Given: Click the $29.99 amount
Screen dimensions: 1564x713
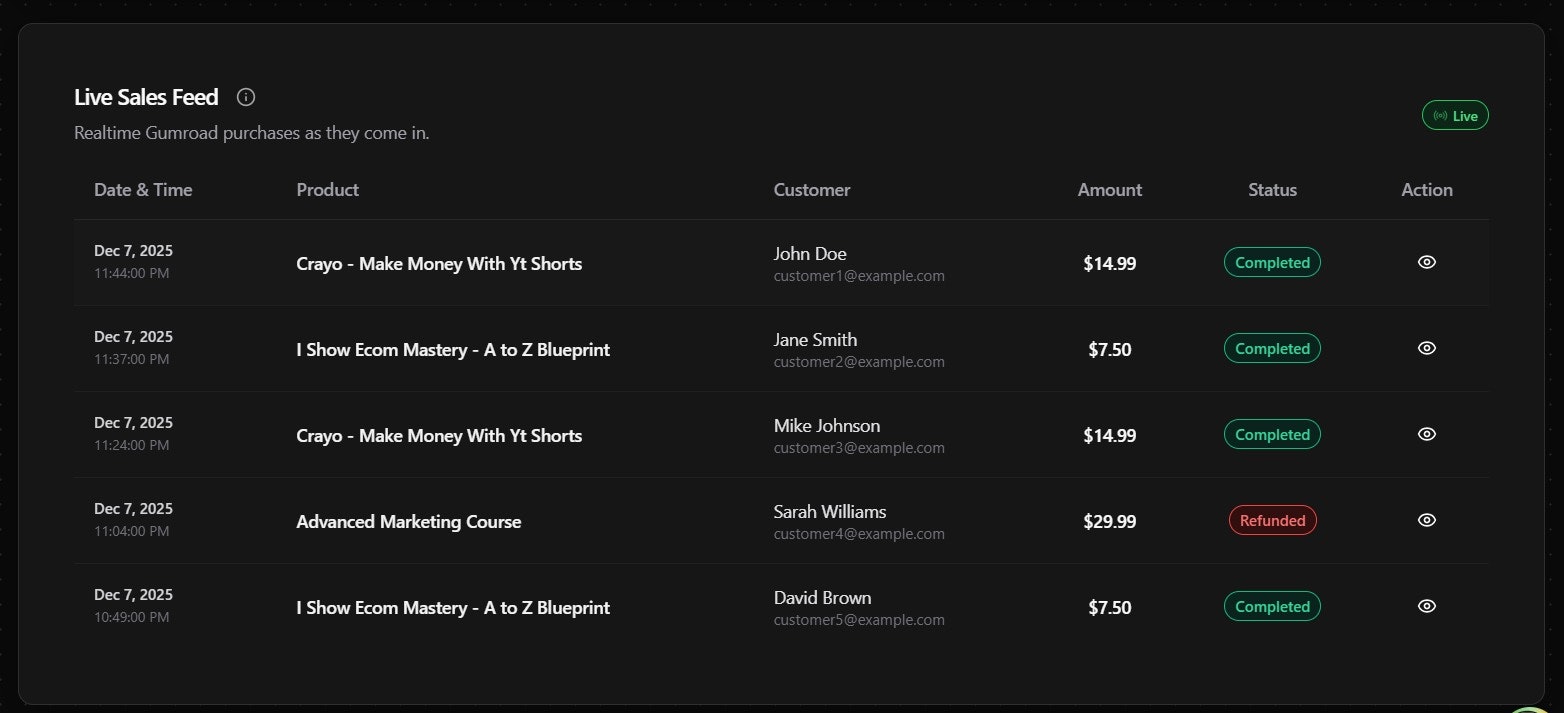Looking at the screenshot, I should (1109, 522).
